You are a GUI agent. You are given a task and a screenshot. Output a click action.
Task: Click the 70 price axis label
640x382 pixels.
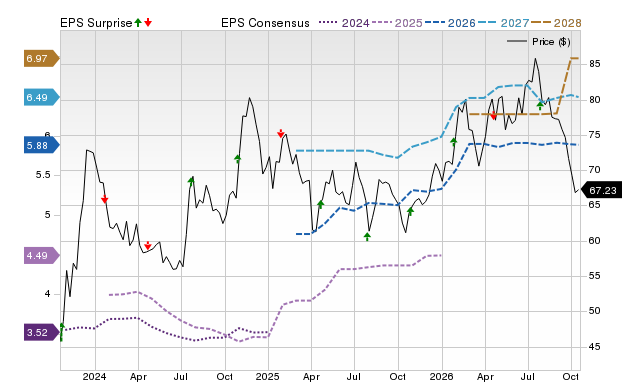tap(594, 169)
